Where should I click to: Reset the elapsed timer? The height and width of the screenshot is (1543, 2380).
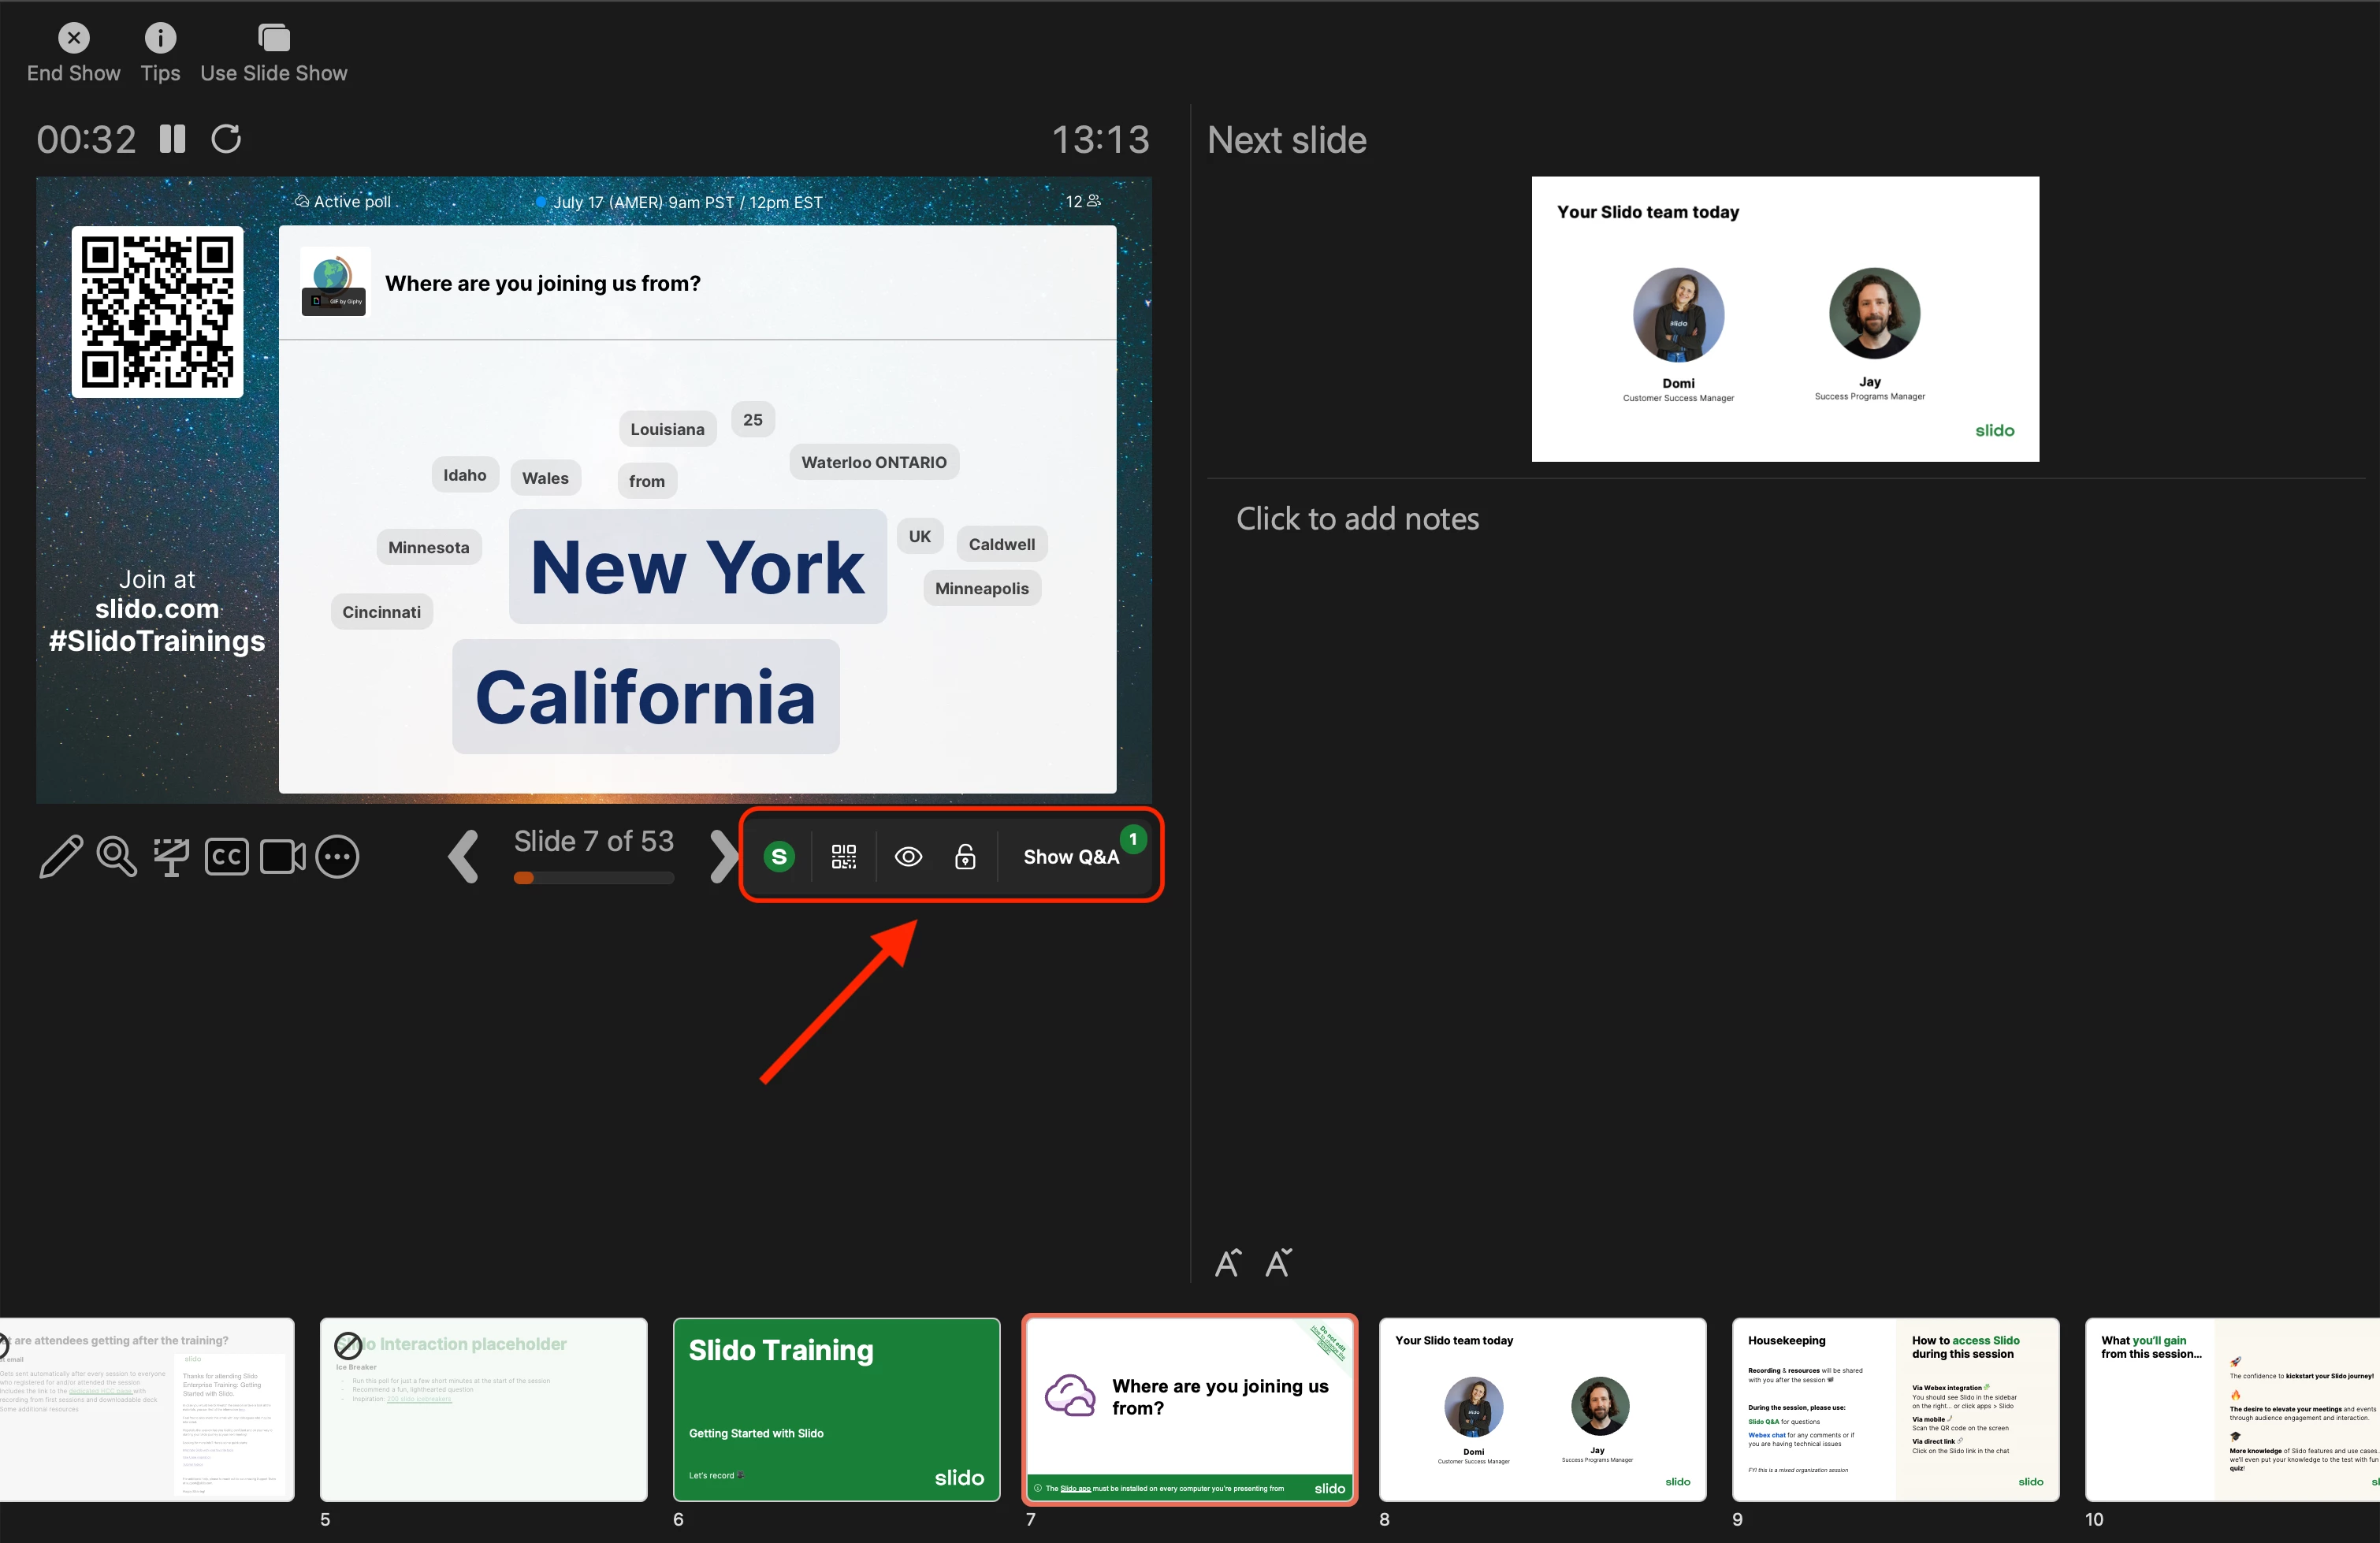click(x=226, y=139)
